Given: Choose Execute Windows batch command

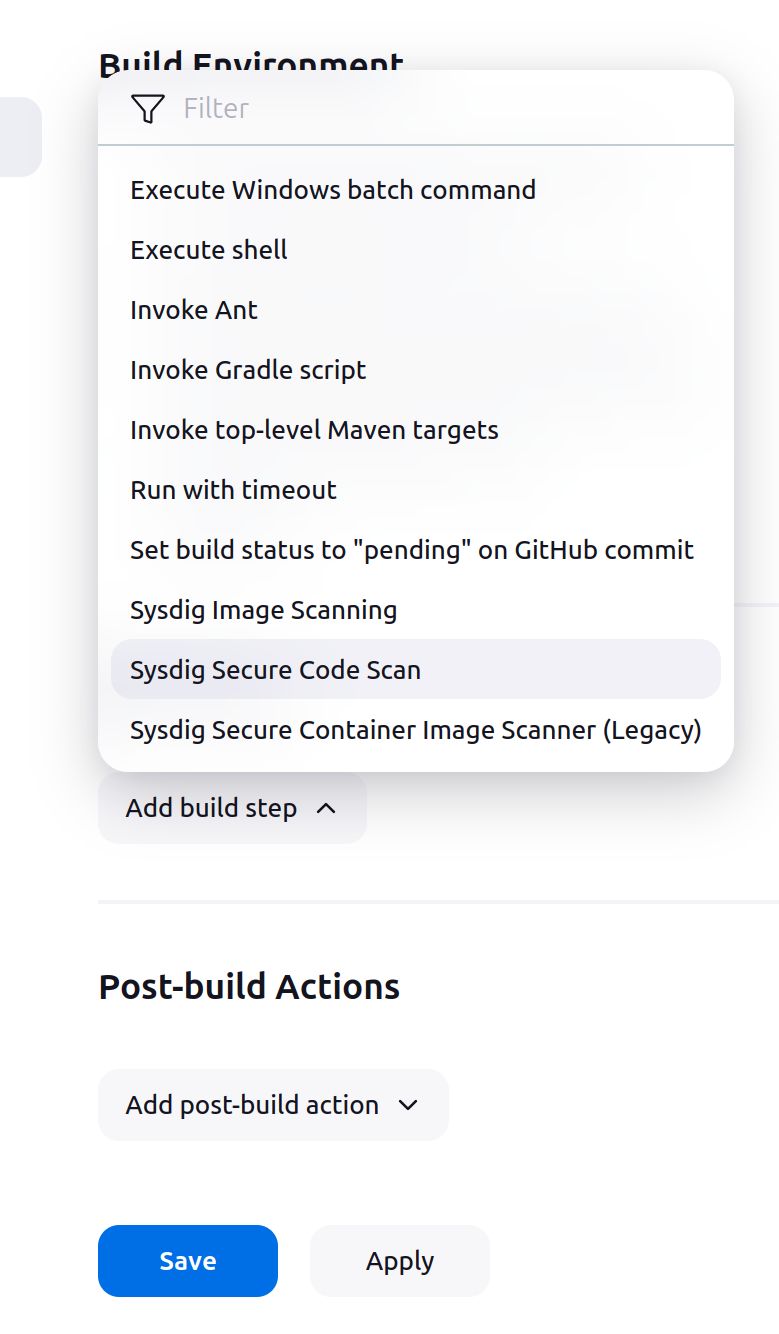Looking at the screenshot, I should pos(333,190).
